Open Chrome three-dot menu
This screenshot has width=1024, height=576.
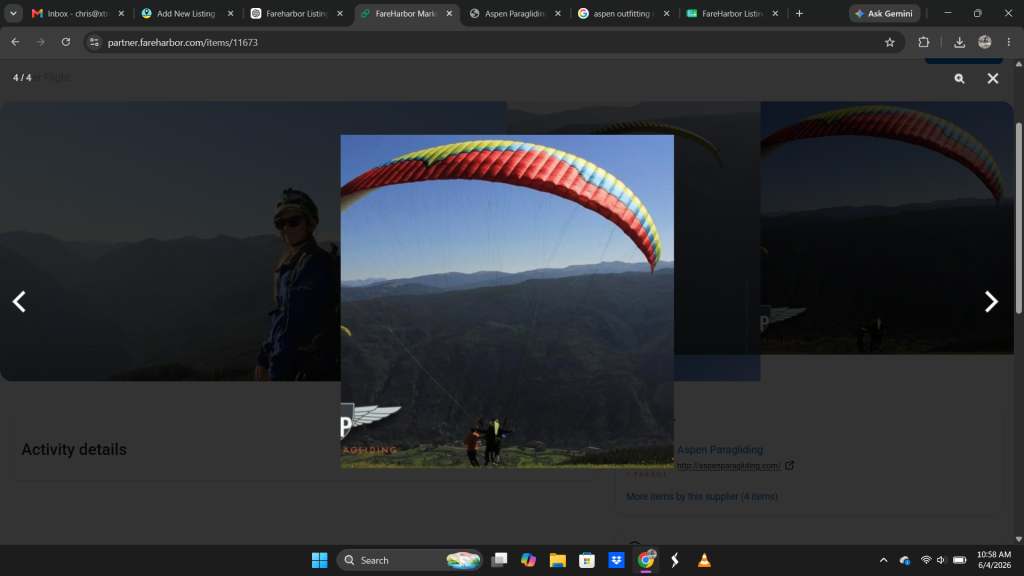coord(1009,42)
